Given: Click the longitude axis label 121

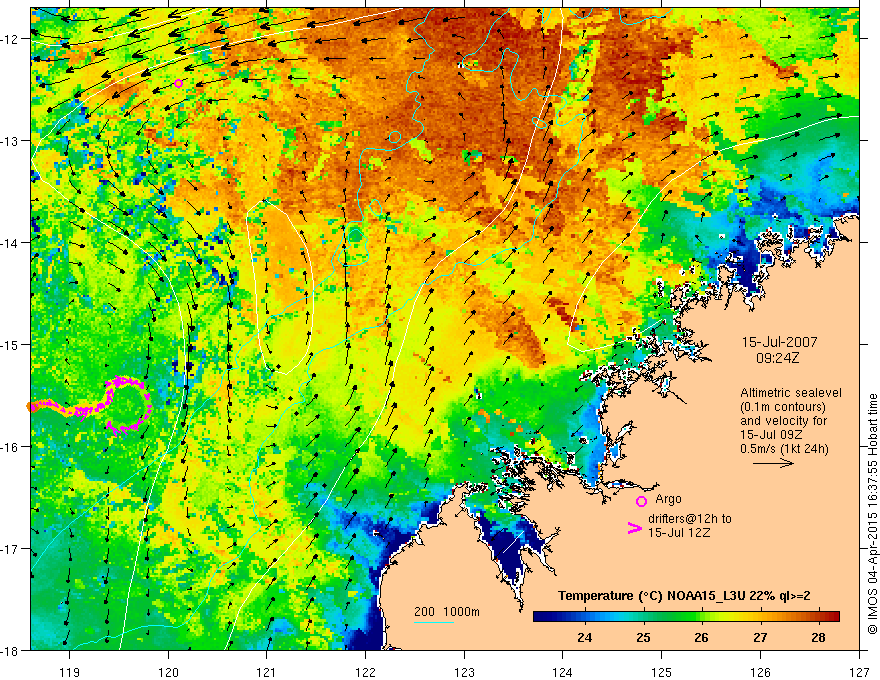Looking at the screenshot, I should point(267,672).
